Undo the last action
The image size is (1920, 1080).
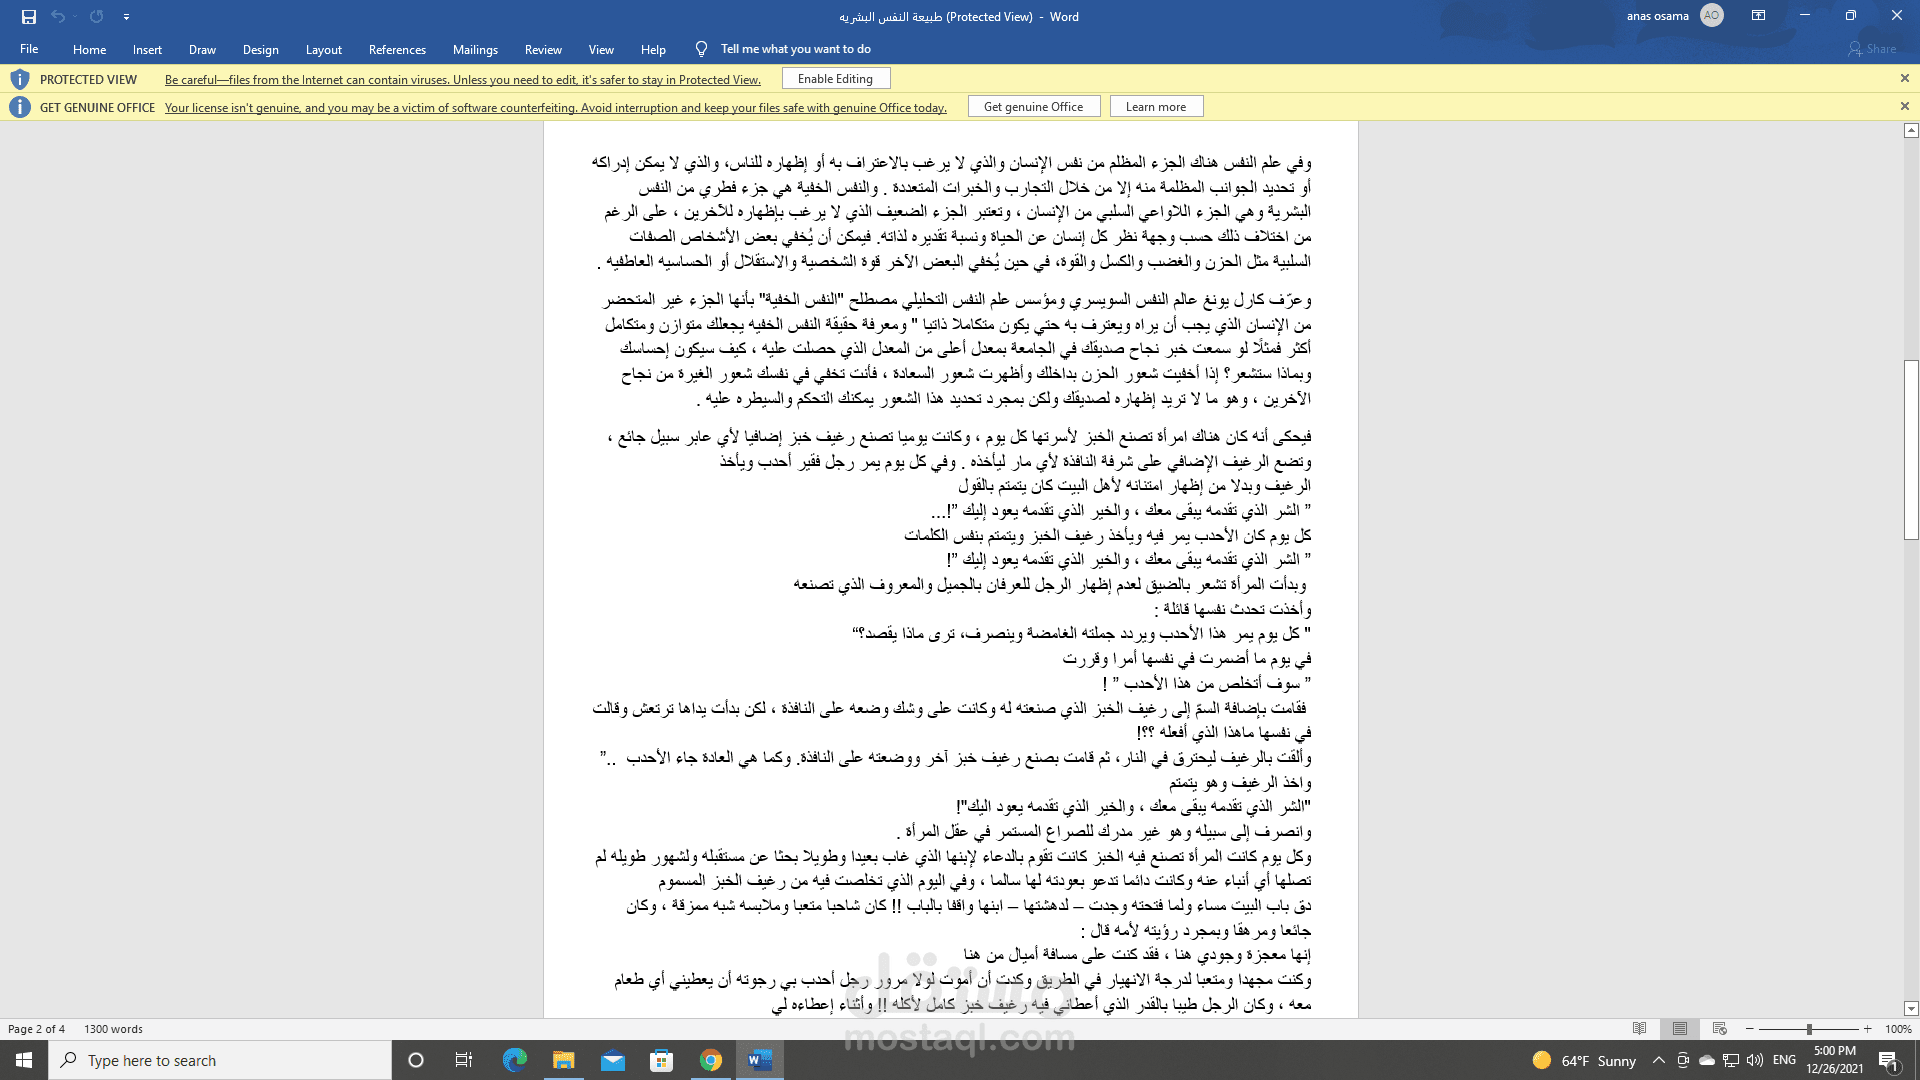tap(59, 16)
